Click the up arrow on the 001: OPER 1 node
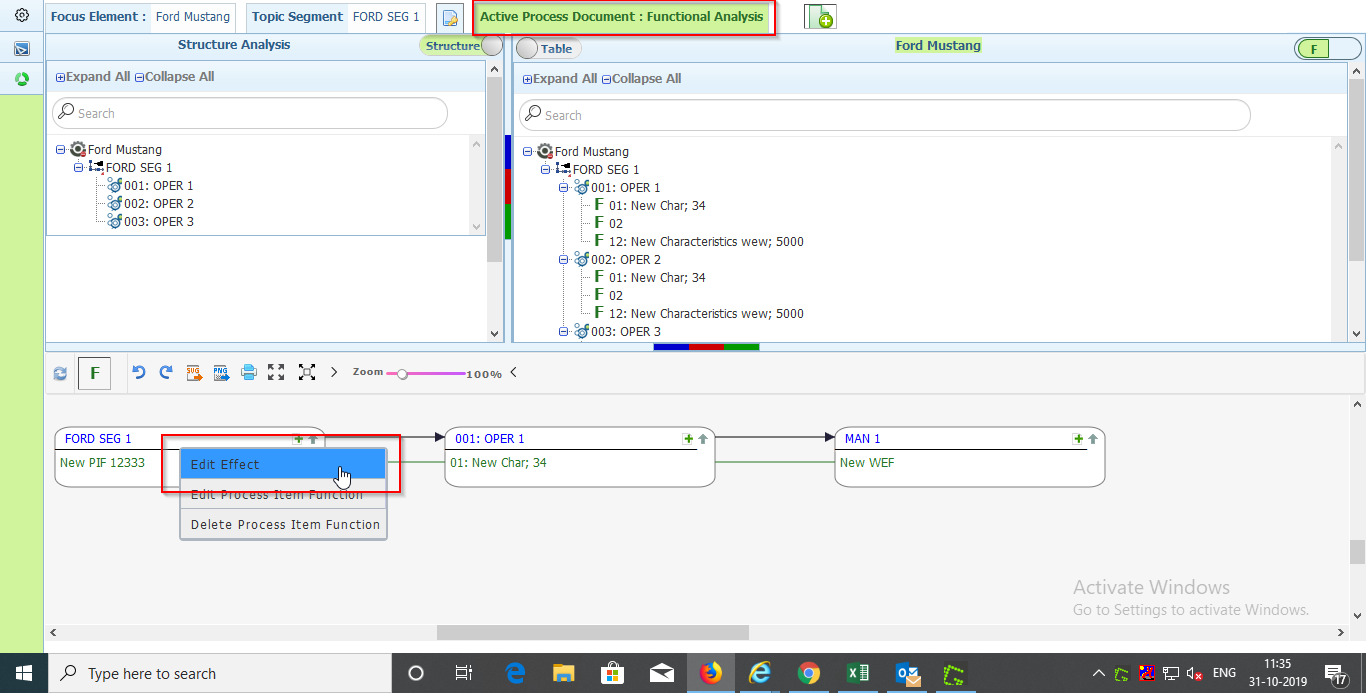This screenshot has height=693, width=1366. point(702,439)
